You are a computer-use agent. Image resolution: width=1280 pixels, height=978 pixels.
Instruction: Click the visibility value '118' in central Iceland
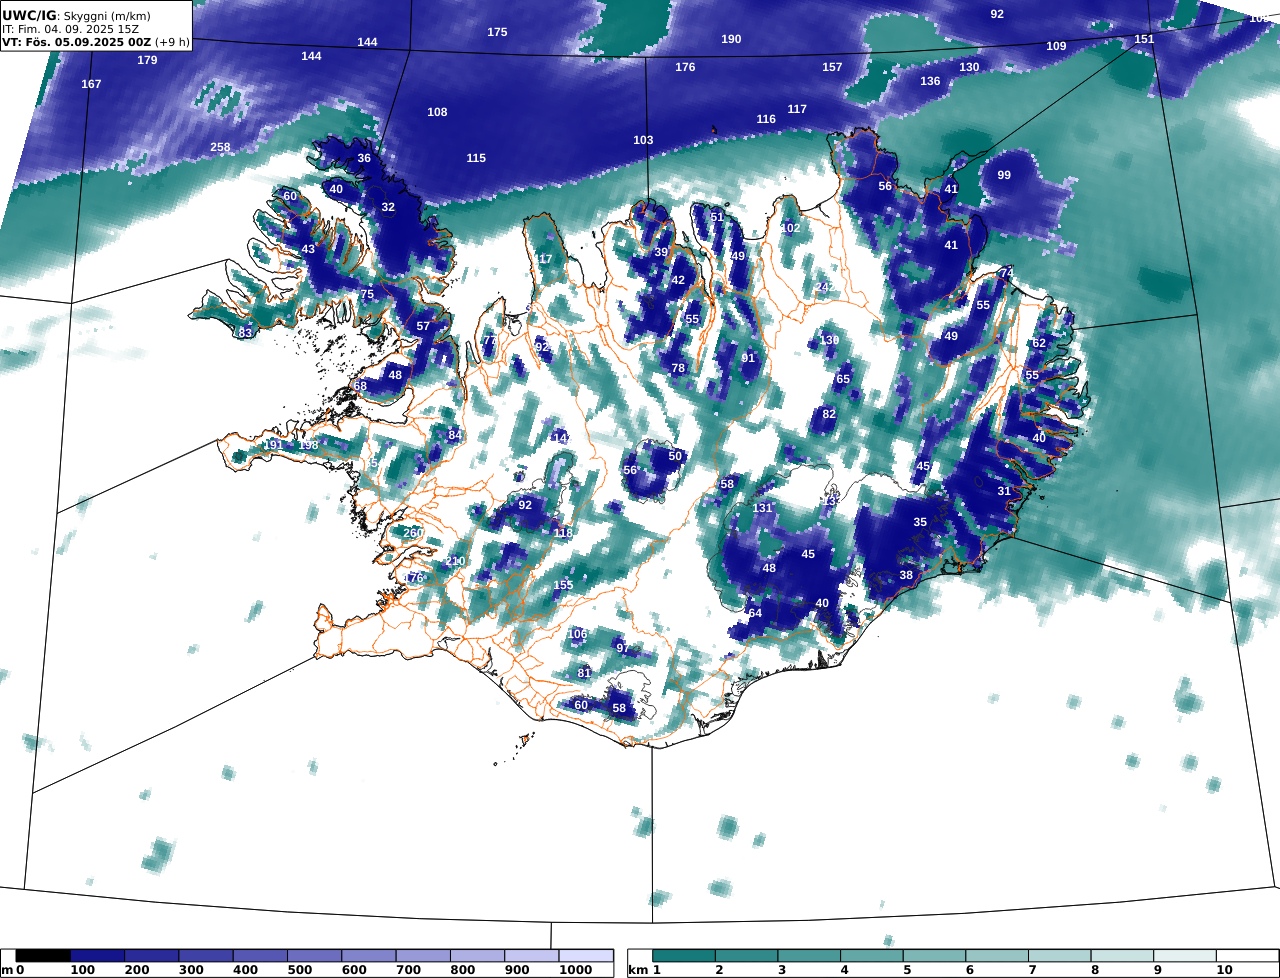click(x=563, y=533)
